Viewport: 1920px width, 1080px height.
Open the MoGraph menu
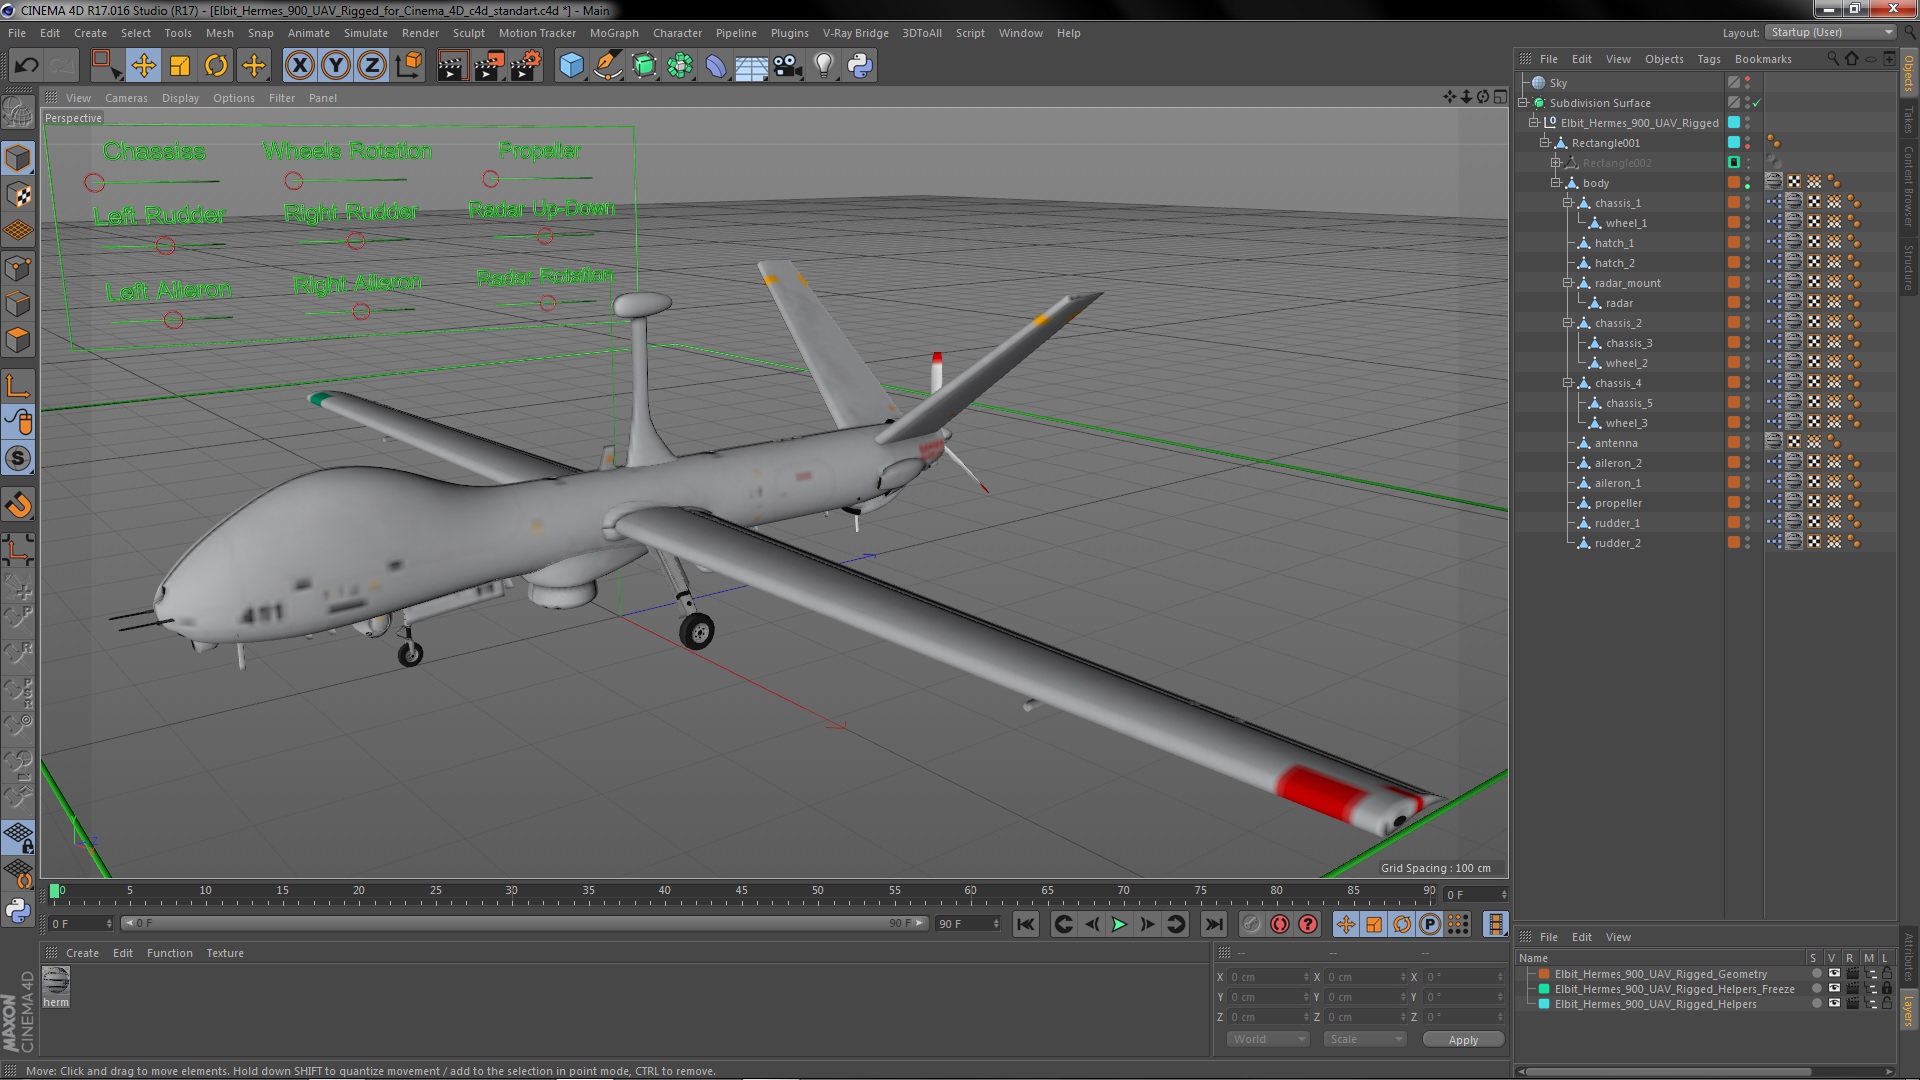[614, 33]
